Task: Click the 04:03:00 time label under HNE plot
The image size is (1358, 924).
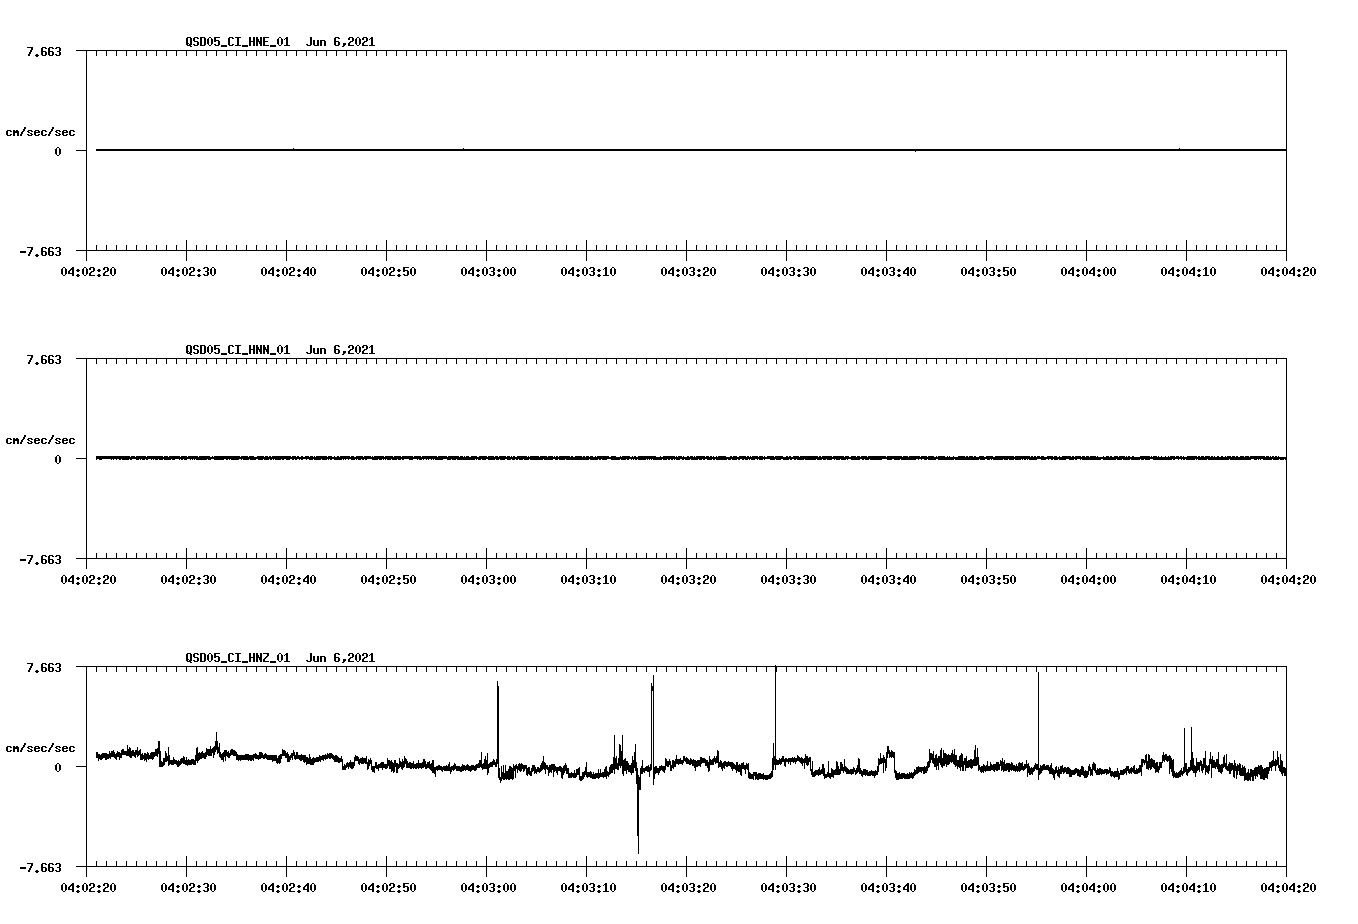Action: [488, 271]
